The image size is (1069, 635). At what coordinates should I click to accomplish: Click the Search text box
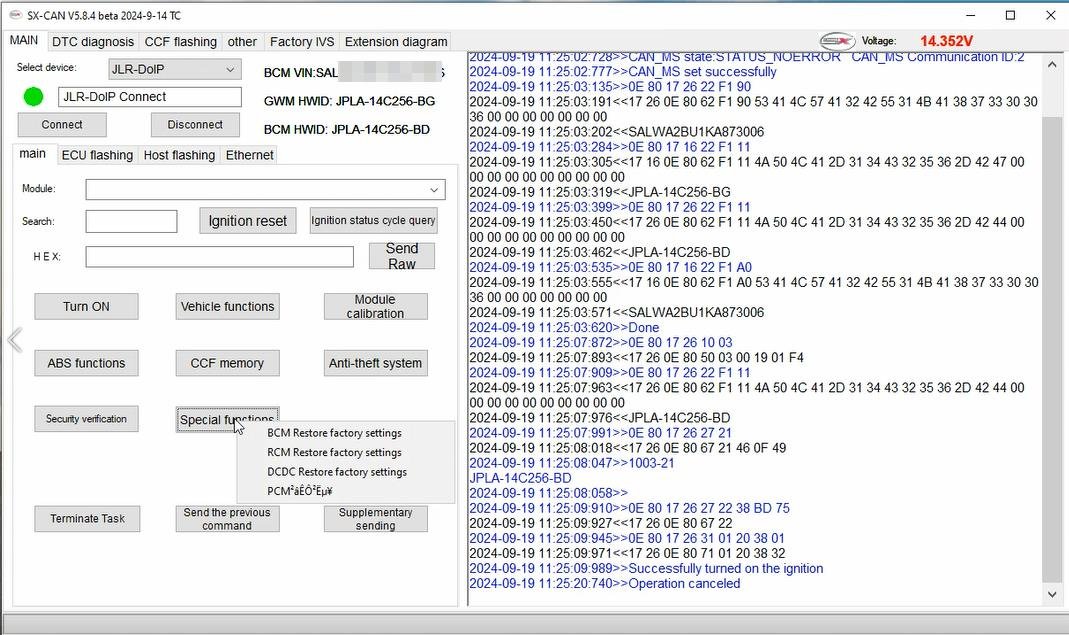point(131,221)
